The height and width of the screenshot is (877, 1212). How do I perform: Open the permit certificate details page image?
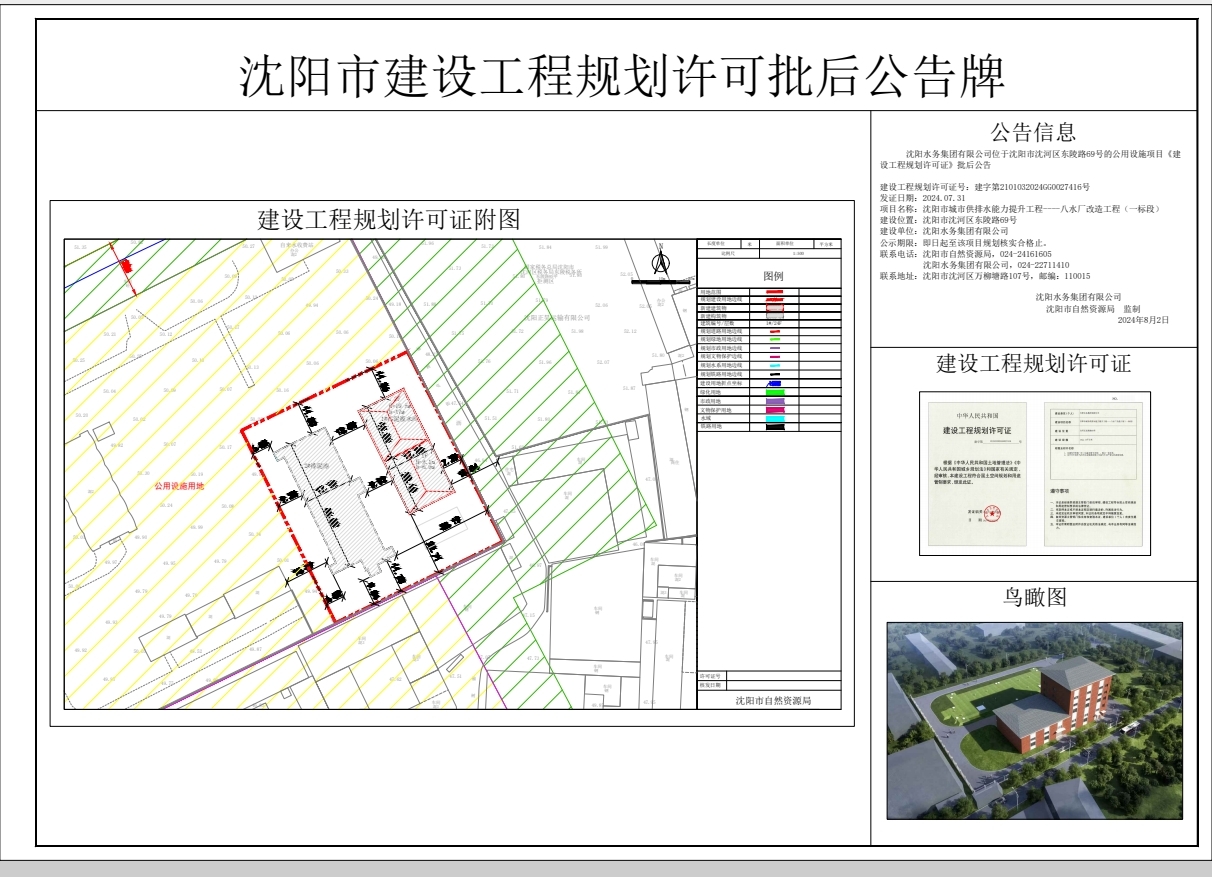1093,475
